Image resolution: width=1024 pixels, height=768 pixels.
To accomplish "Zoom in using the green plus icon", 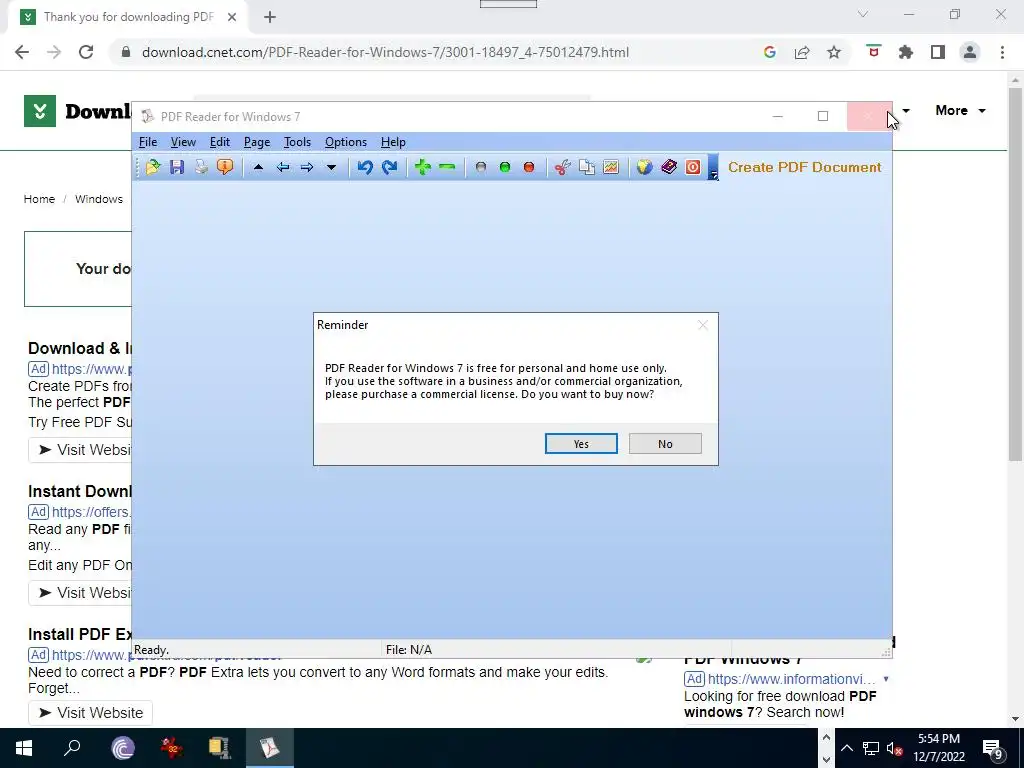I will [x=423, y=167].
